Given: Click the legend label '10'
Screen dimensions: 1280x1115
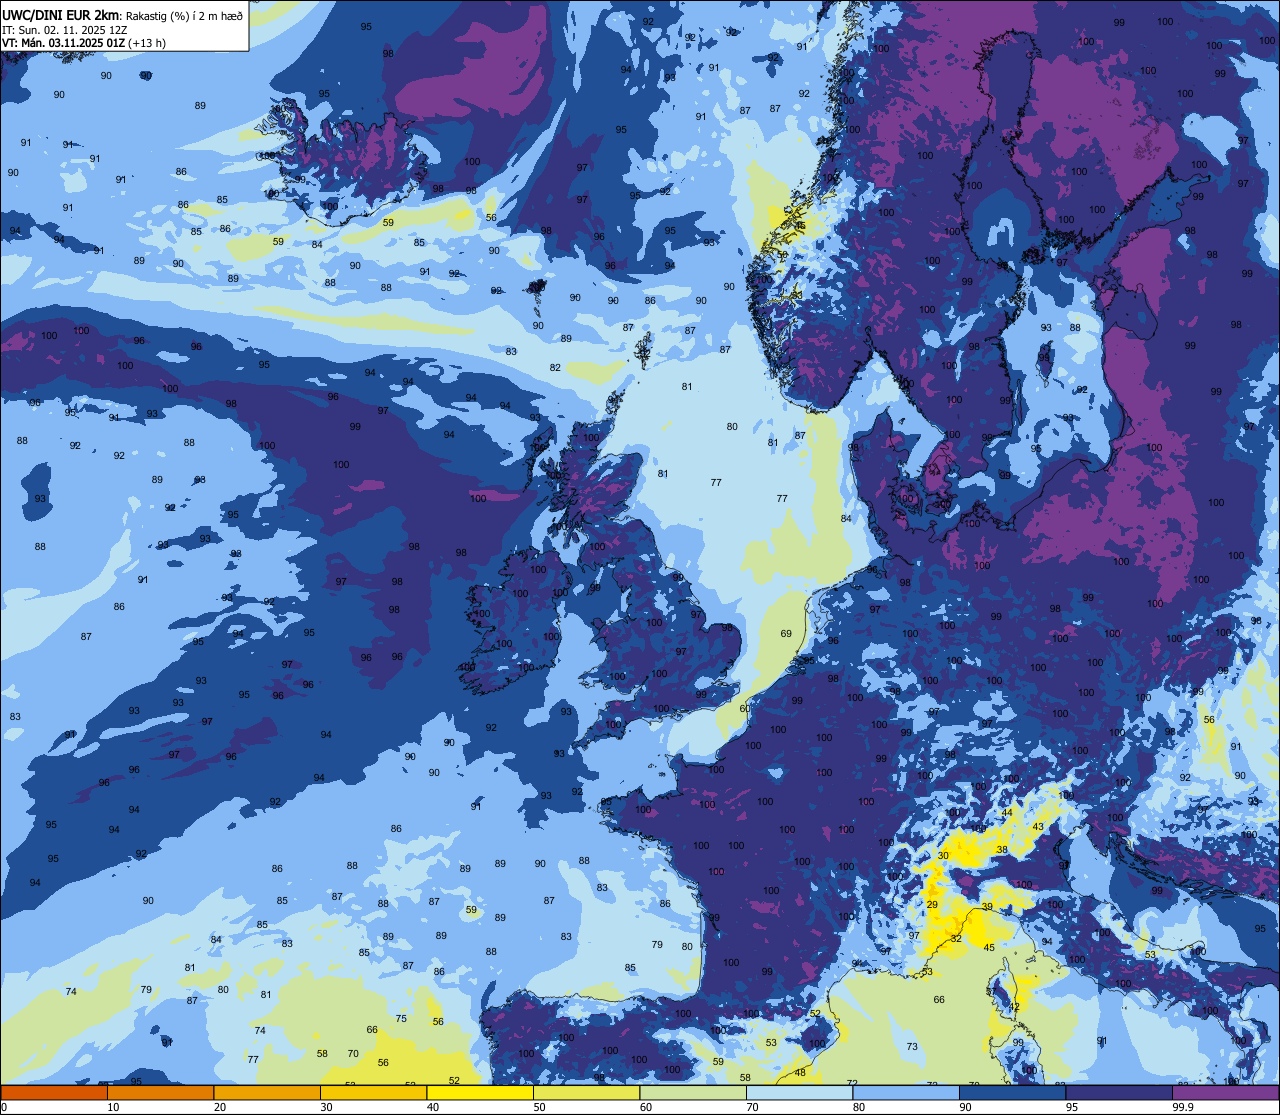Looking at the screenshot, I should click(x=113, y=1107).
